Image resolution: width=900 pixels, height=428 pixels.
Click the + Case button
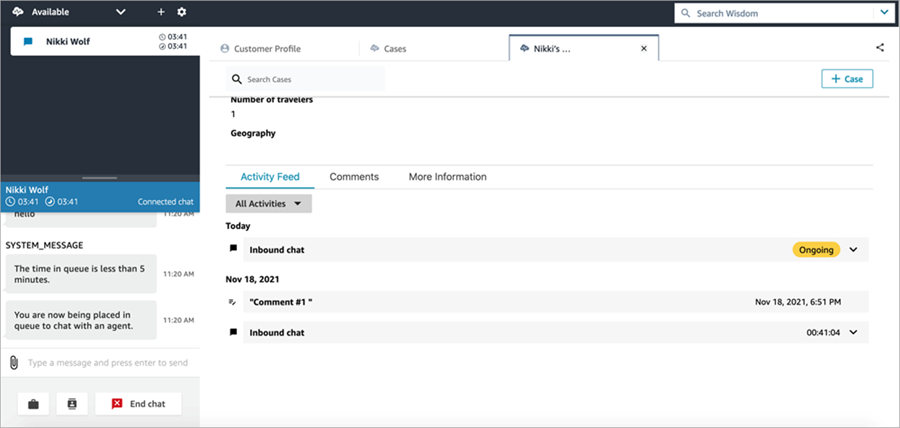pos(846,79)
